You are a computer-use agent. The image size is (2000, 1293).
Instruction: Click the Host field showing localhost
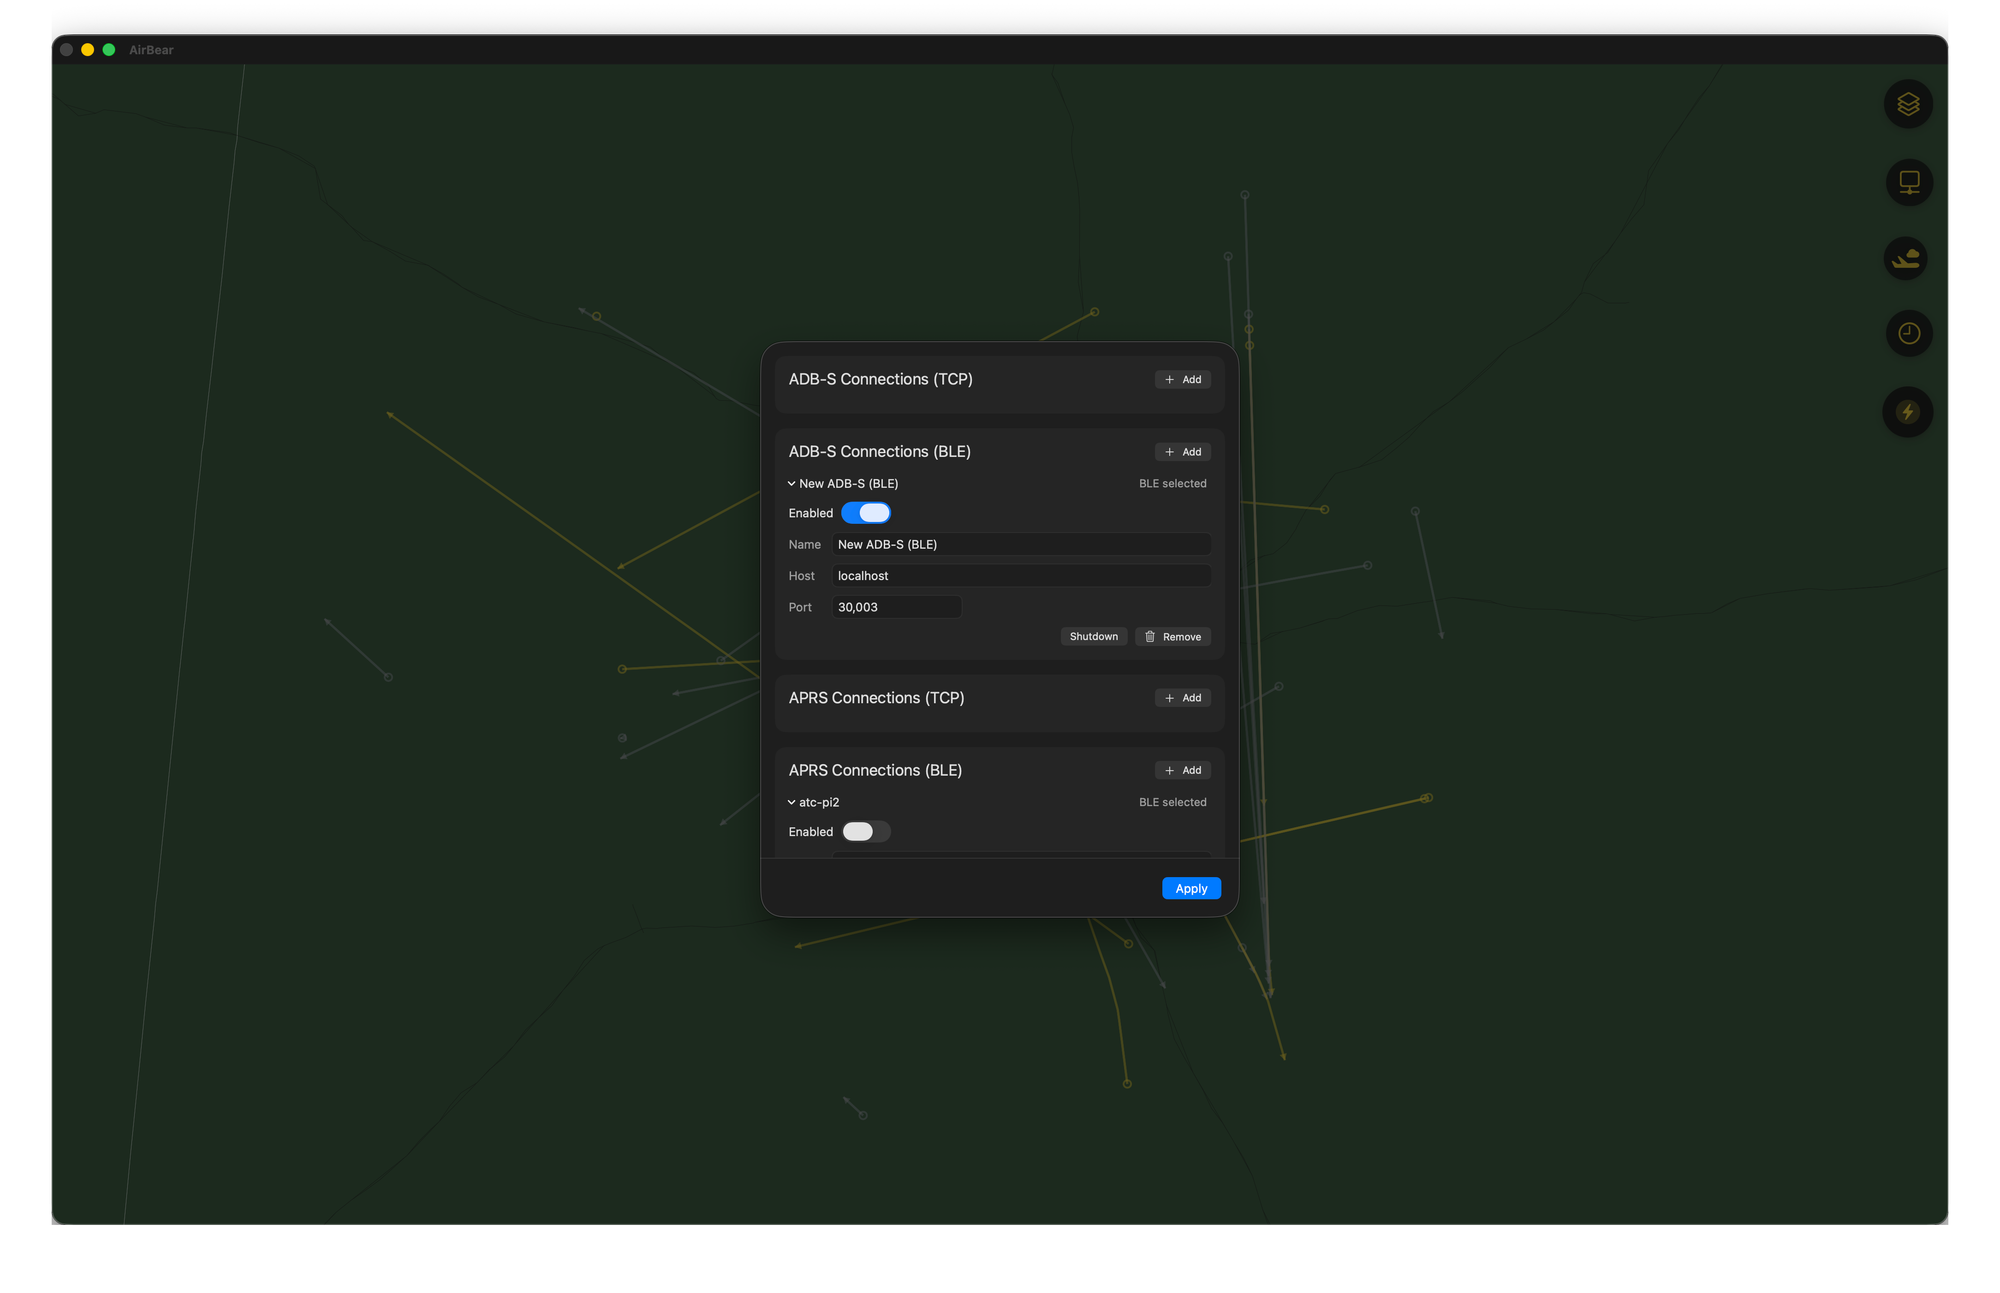(x=1020, y=576)
